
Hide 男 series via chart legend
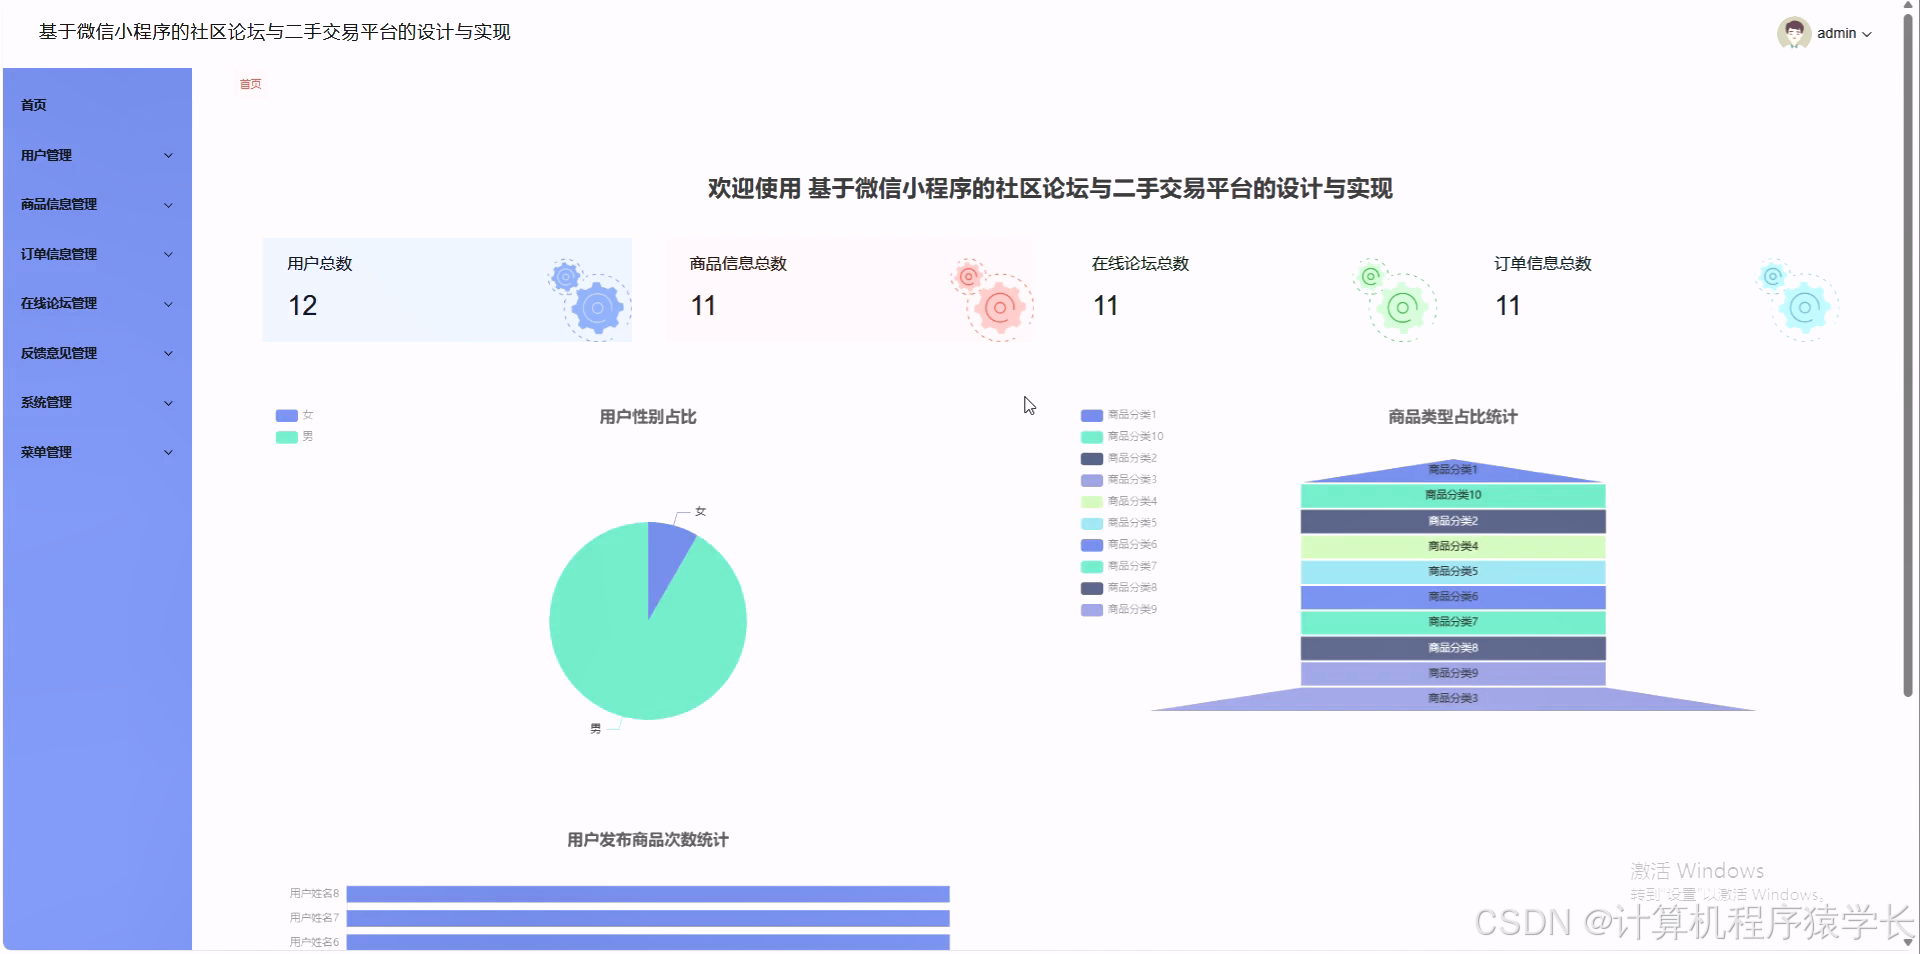point(294,436)
